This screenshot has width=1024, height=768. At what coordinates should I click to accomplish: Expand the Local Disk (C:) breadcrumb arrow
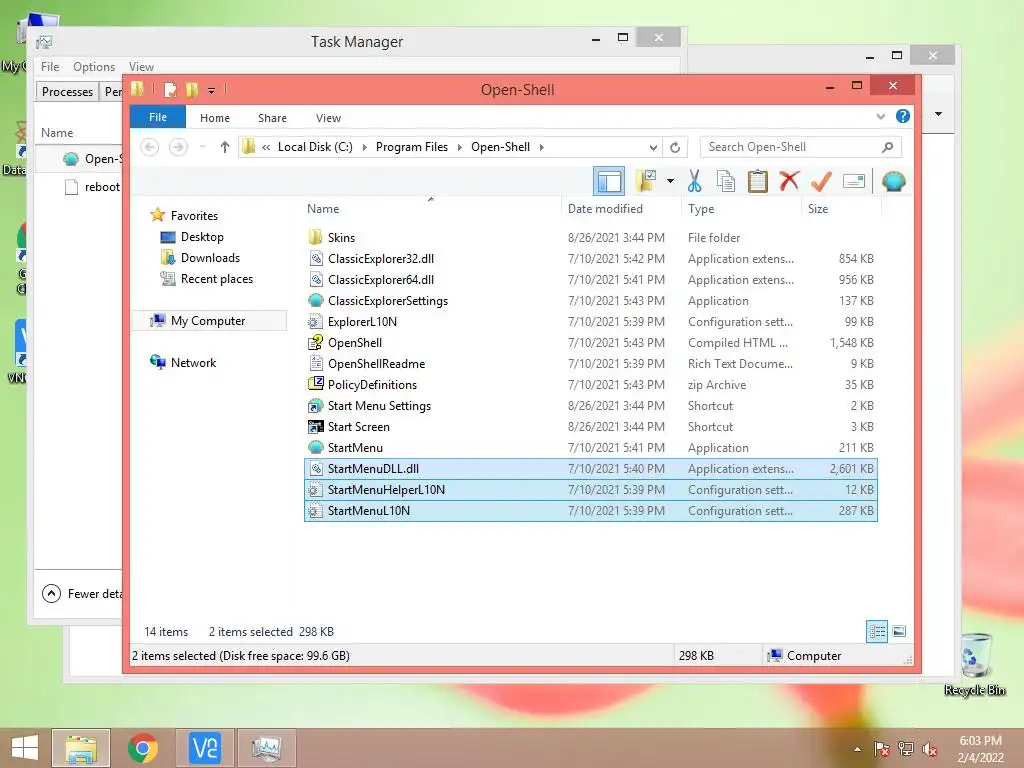pos(364,148)
